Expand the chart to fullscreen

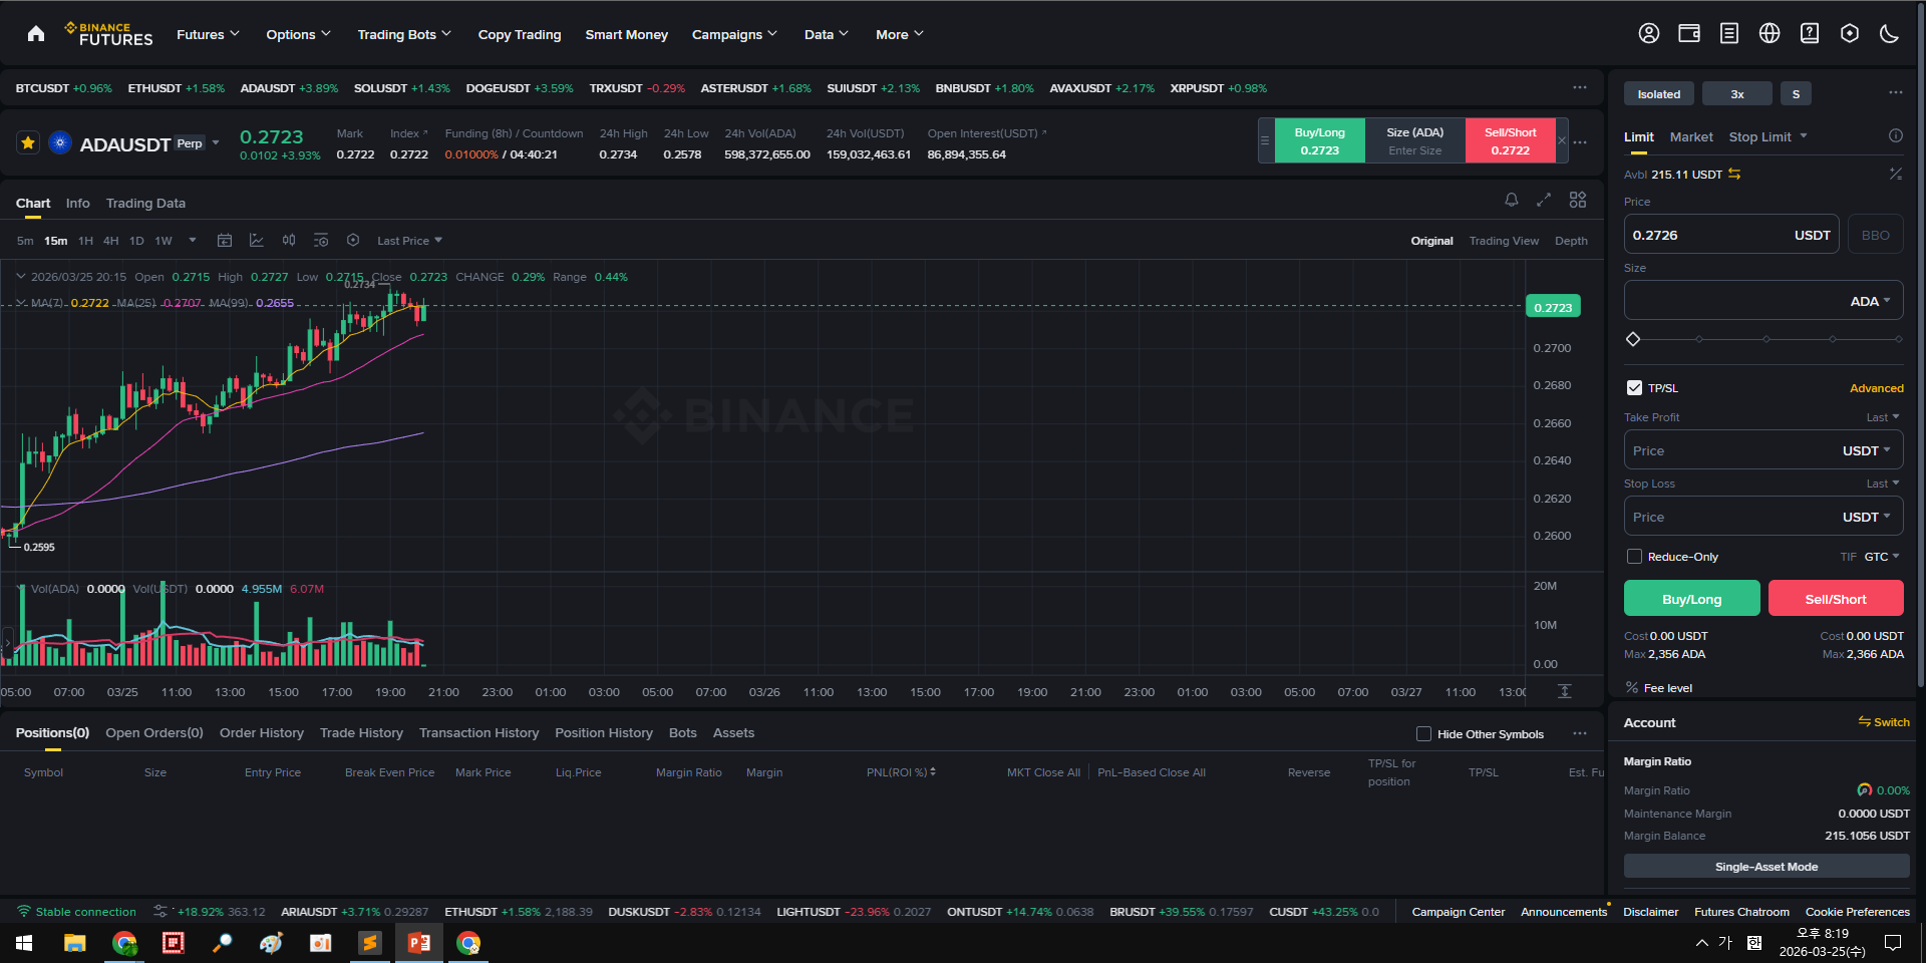pos(1544,200)
